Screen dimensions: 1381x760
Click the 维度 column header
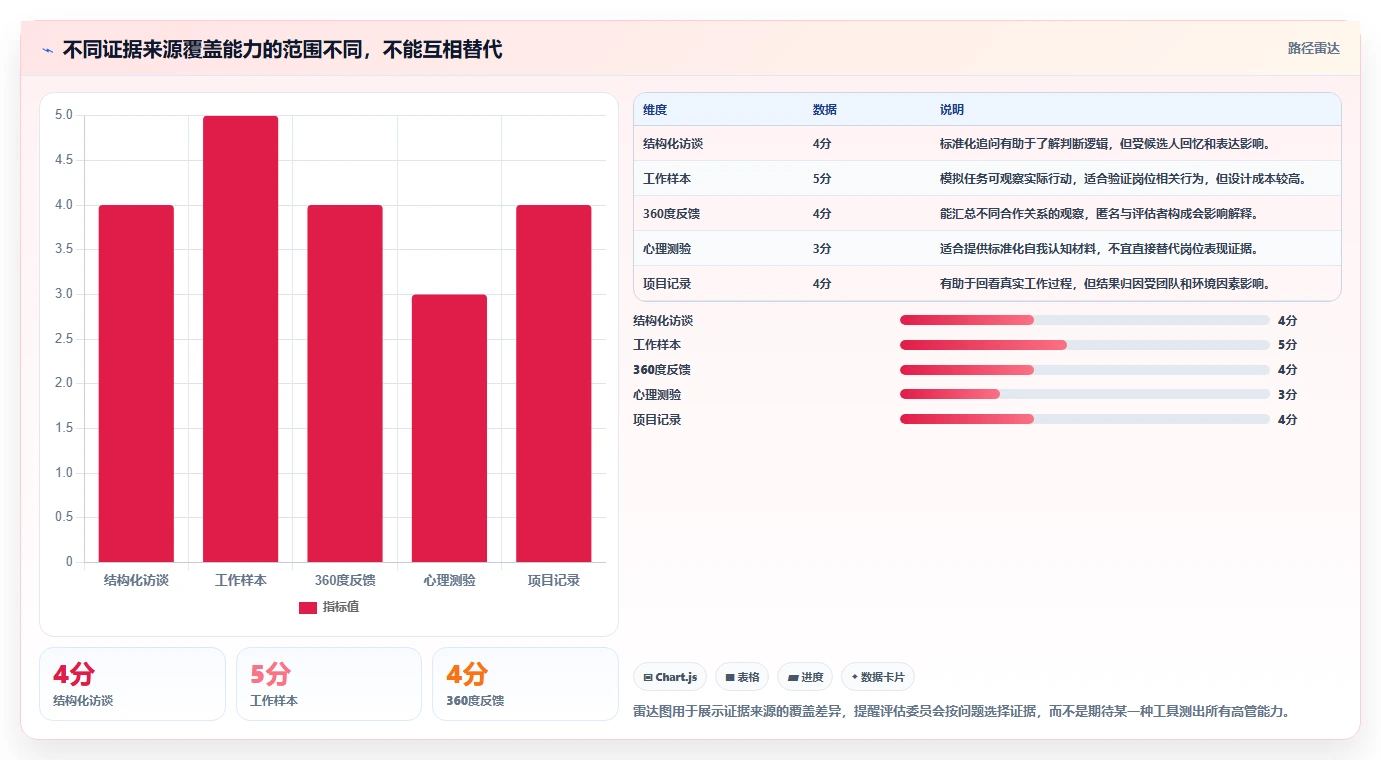(x=655, y=110)
